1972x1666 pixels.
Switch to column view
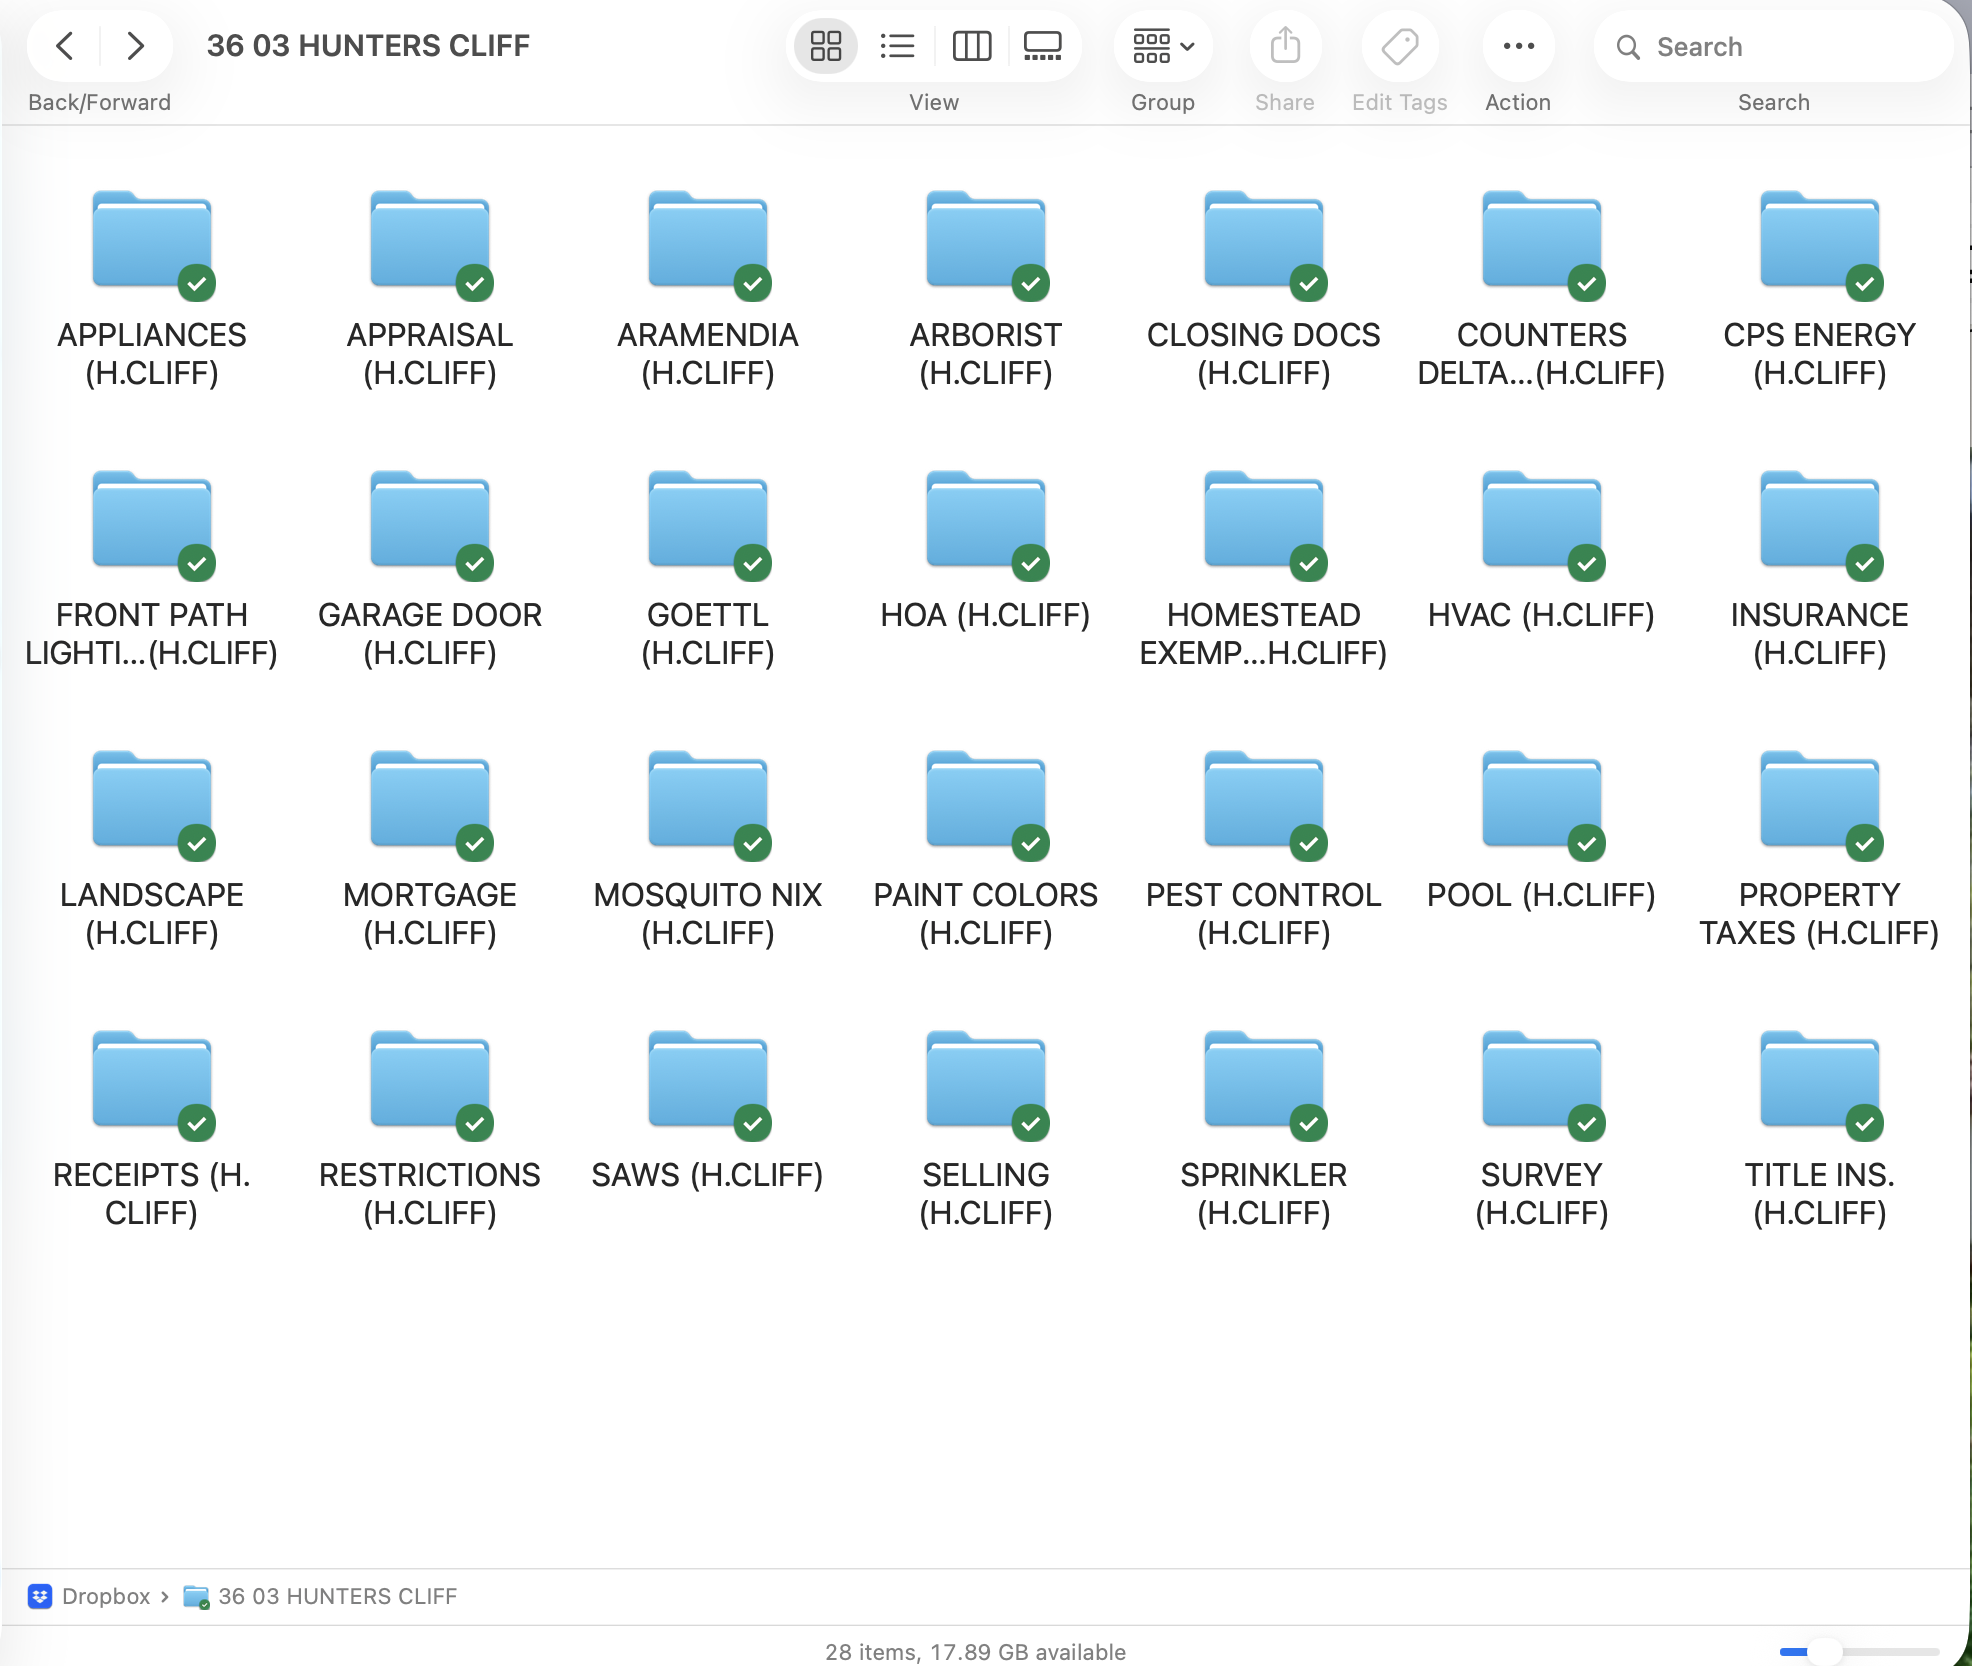point(971,46)
